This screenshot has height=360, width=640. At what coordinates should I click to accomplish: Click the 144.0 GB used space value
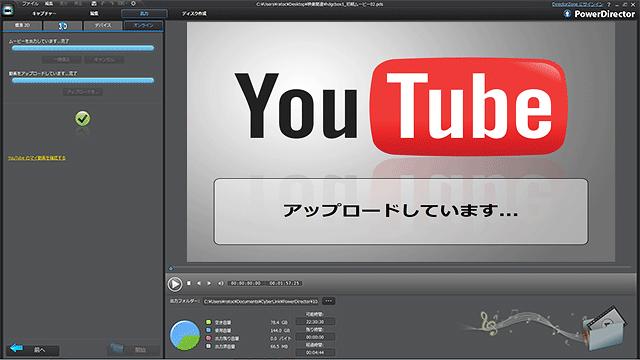coord(280,330)
